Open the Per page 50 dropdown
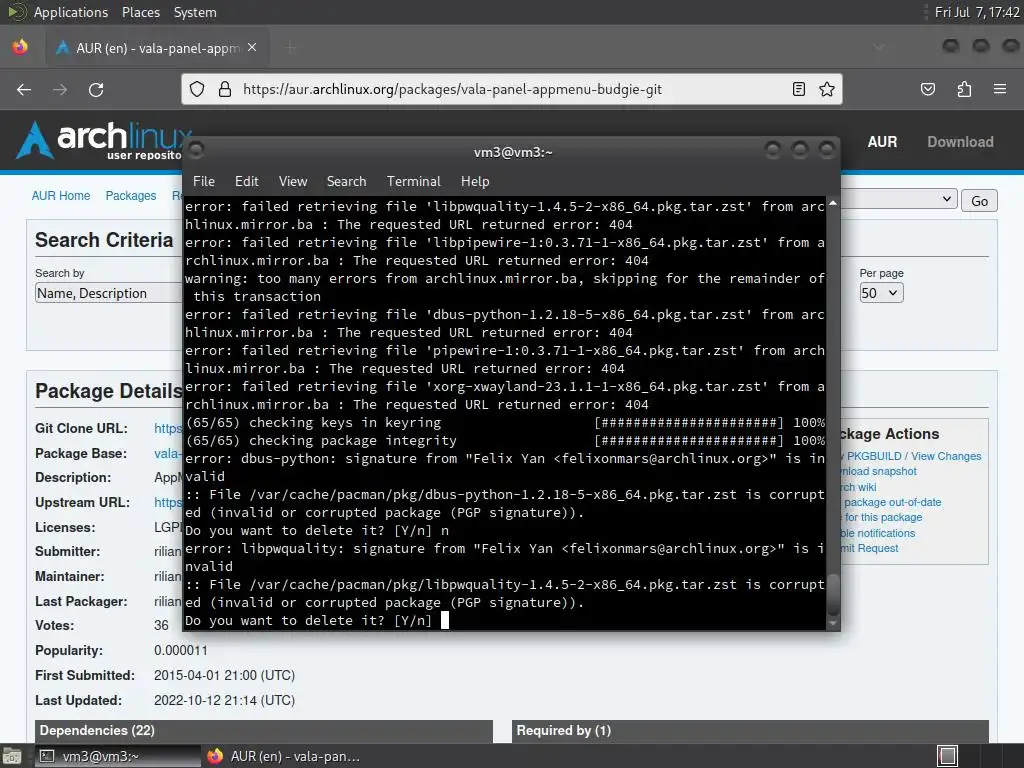Viewport: 1024px width, 768px height. [x=882, y=293]
